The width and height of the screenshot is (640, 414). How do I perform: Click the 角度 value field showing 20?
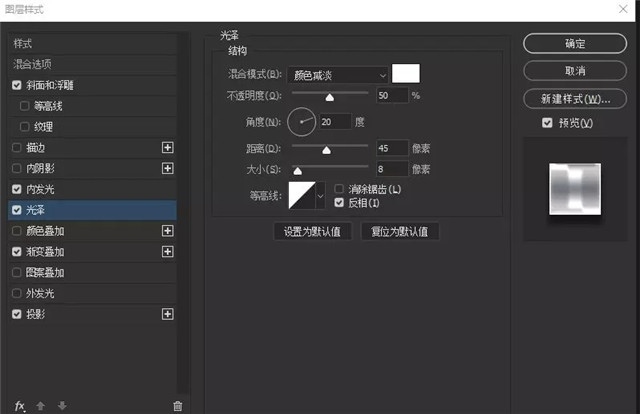[x=335, y=122]
